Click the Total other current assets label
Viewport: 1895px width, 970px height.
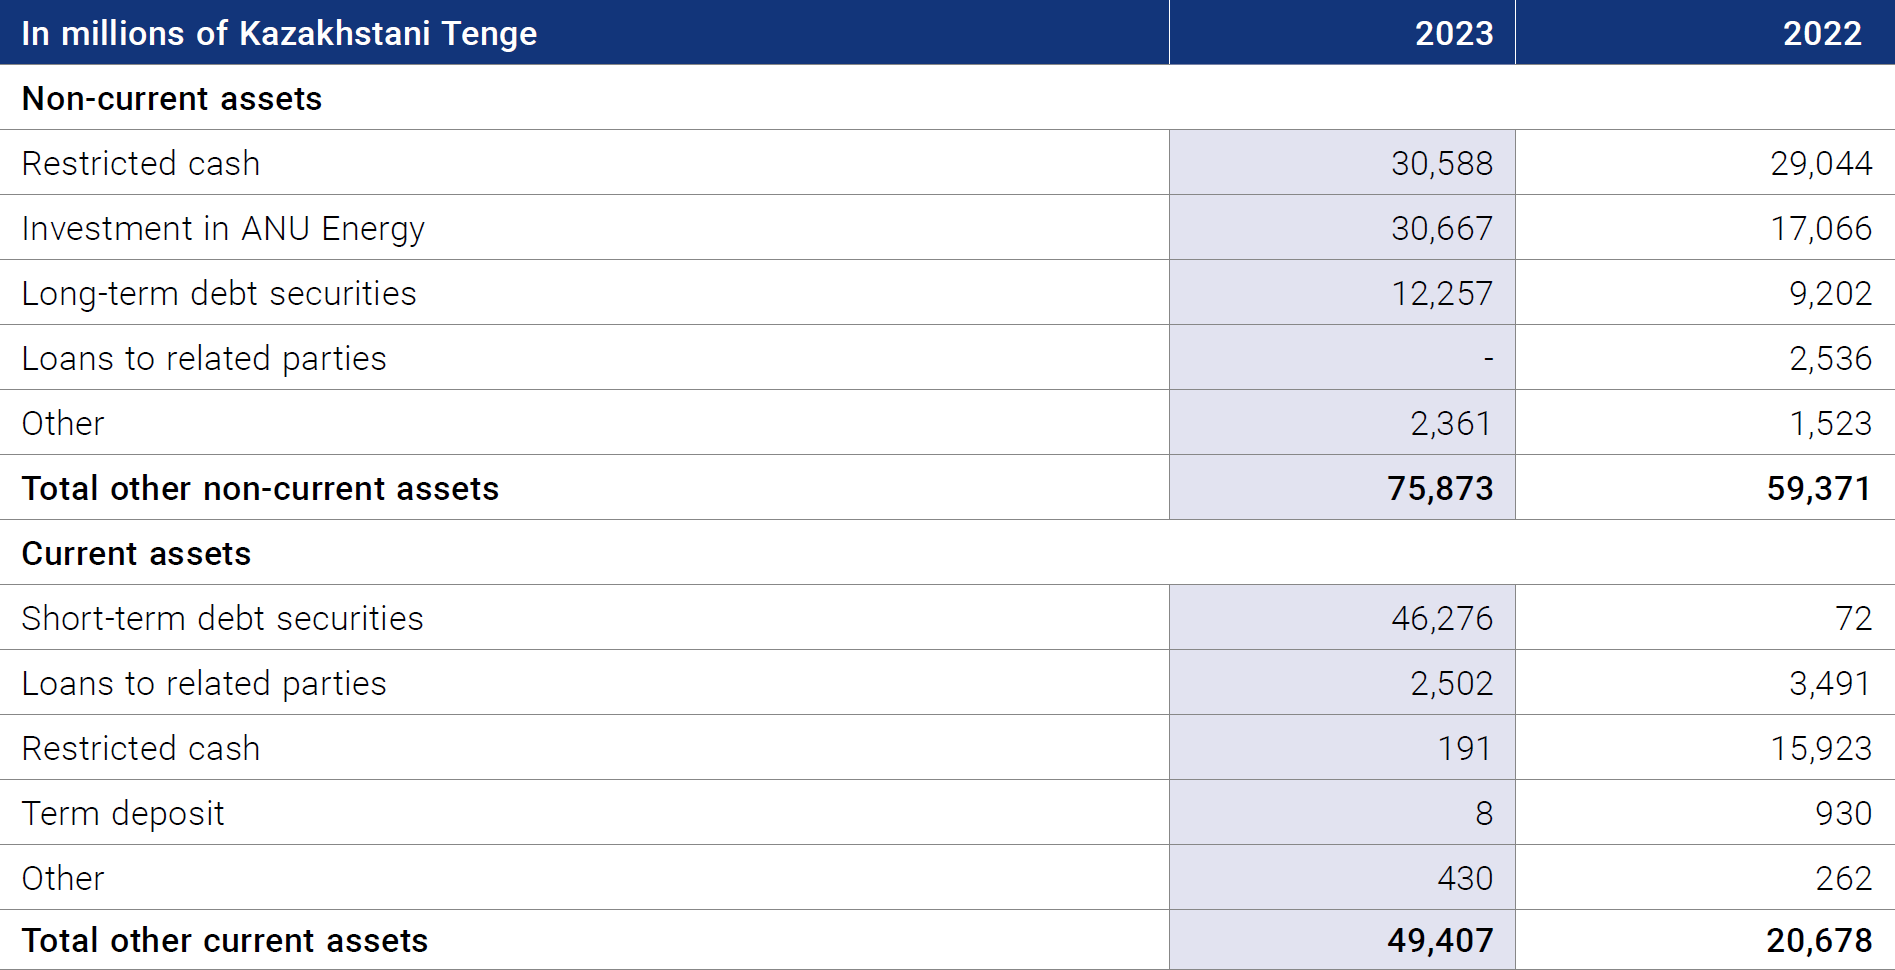(x=225, y=940)
